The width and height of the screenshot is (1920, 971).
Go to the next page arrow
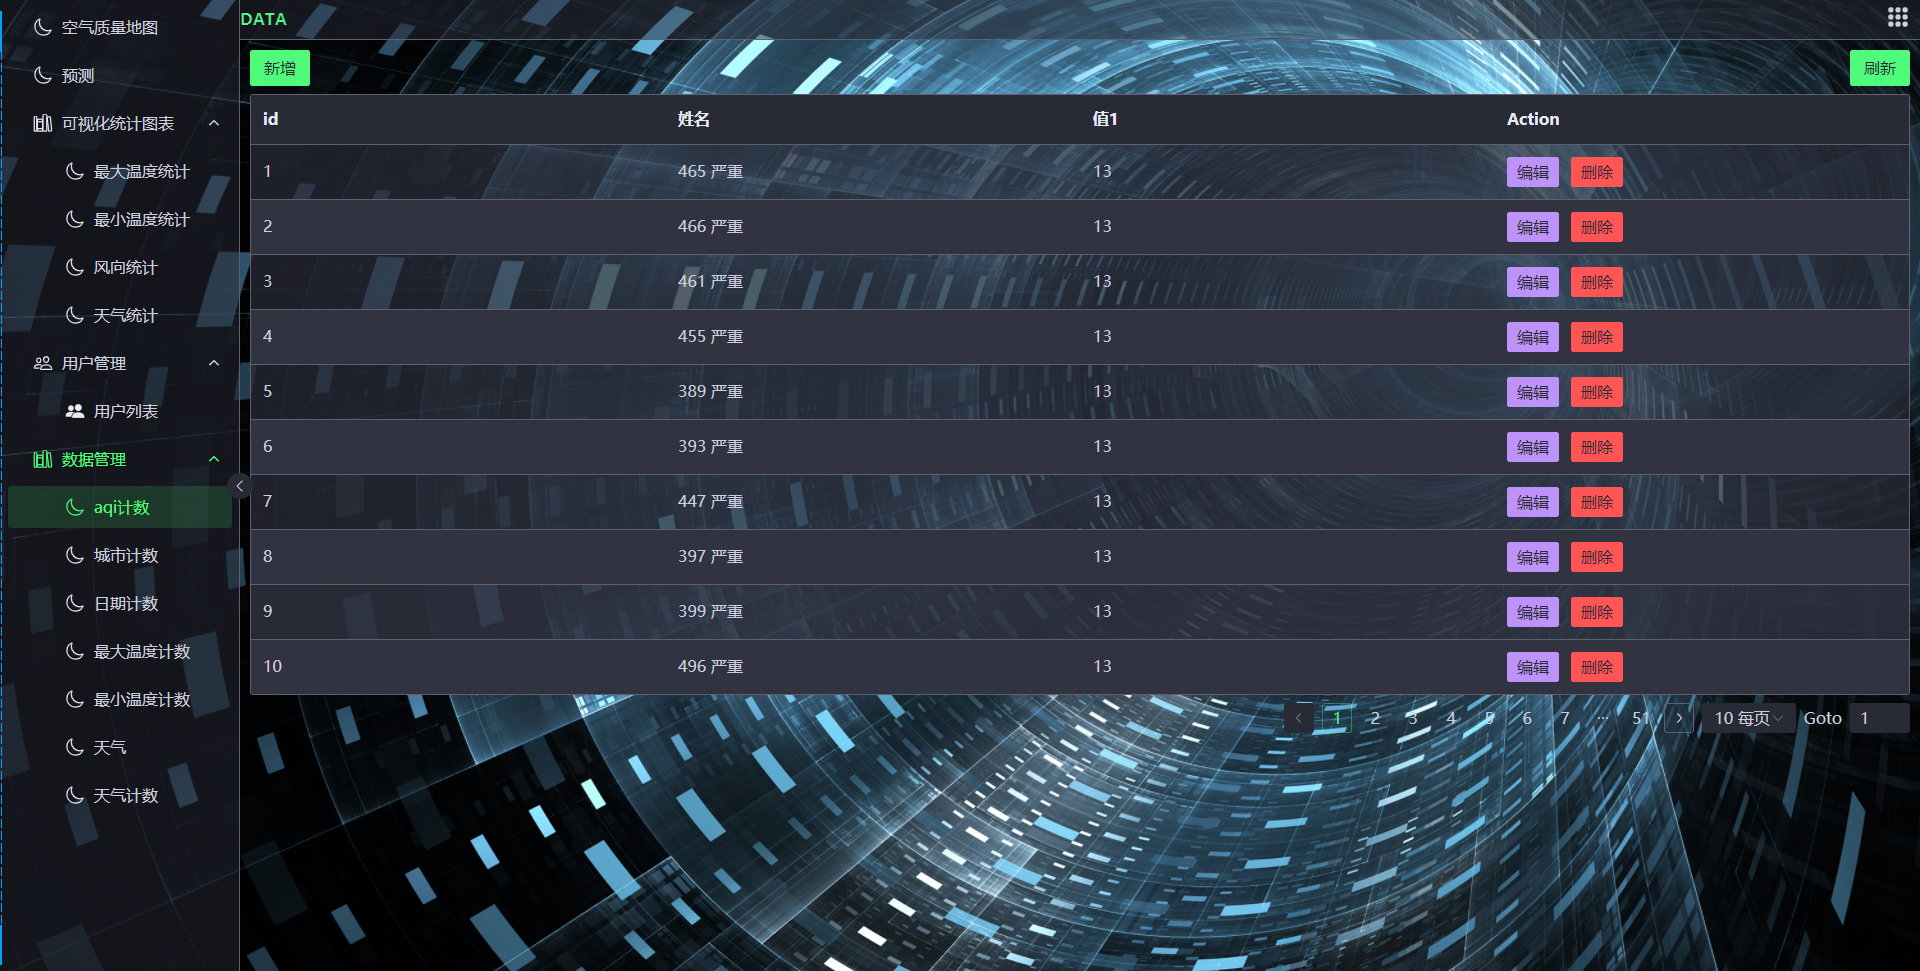point(1679,718)
